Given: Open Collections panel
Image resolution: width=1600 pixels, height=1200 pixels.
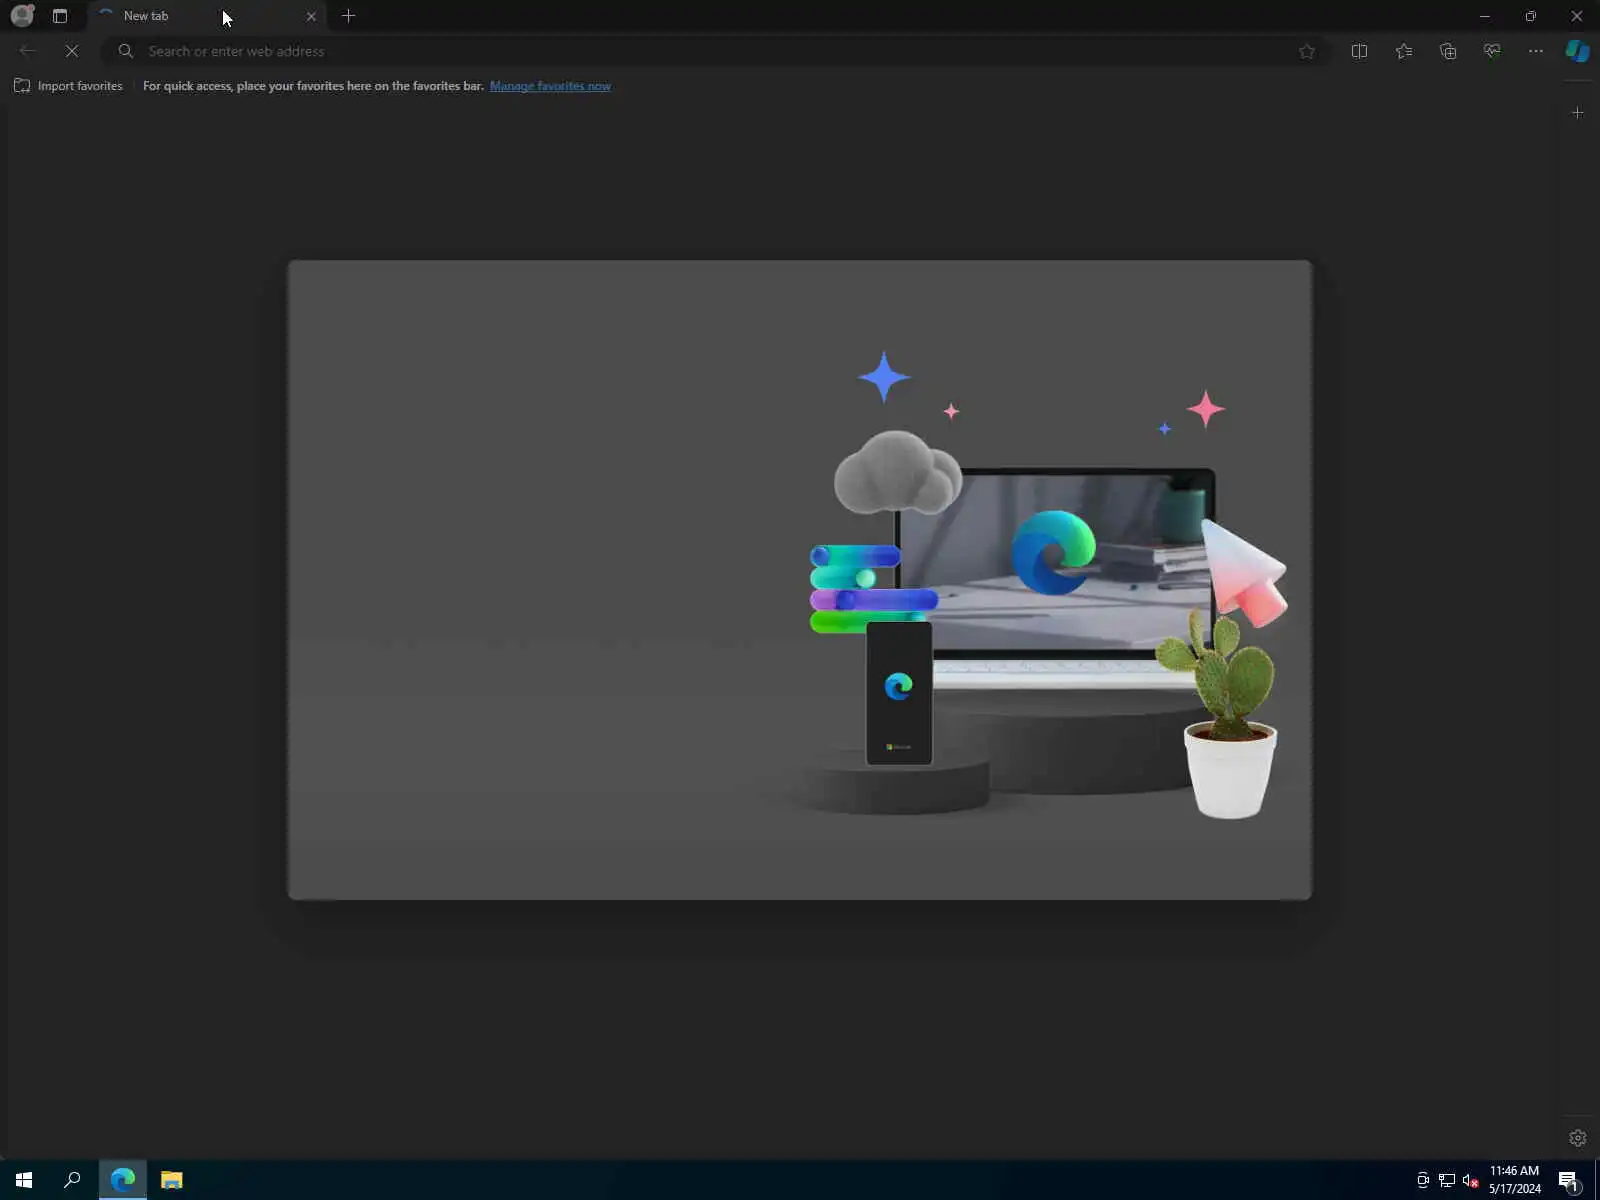Looking at the screenshot, I should click(1448, 51).
